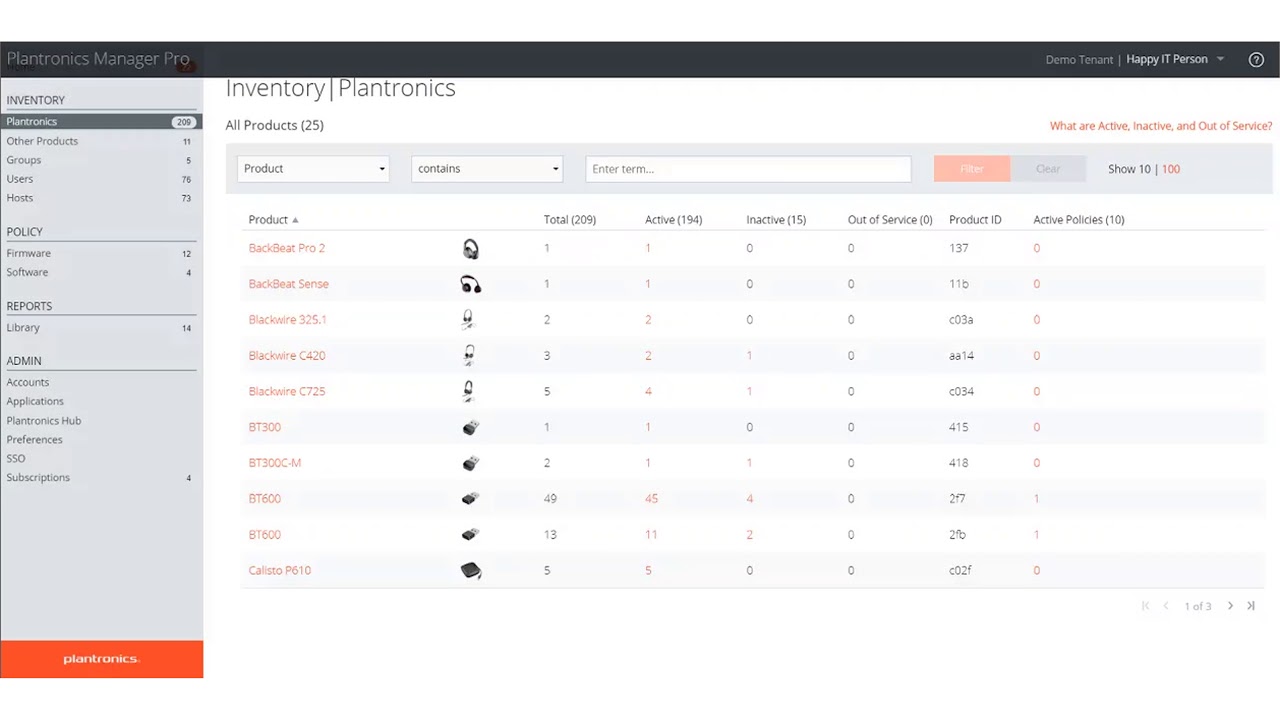Open the BT300C-M product link

click(x=275, y=463)
